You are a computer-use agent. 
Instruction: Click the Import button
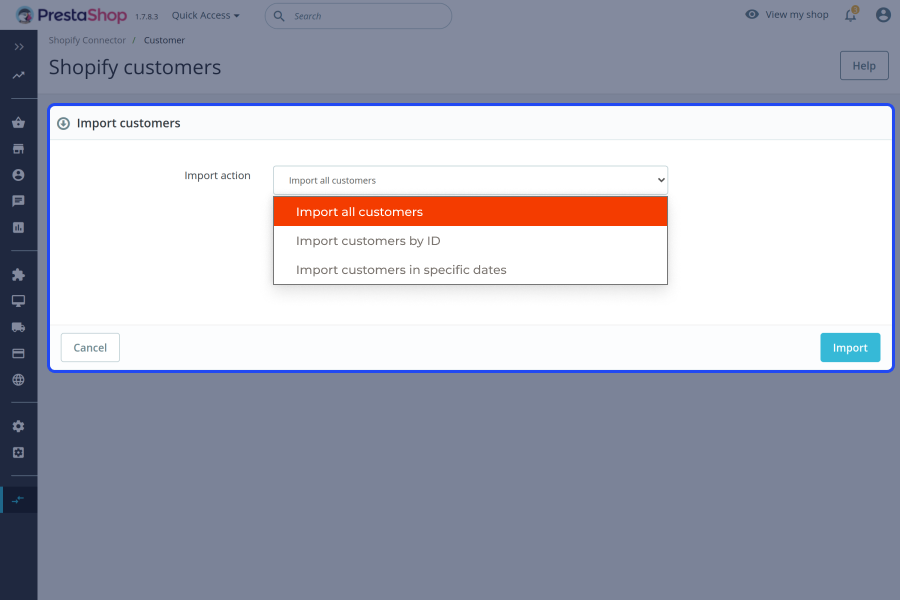[850, 348]
